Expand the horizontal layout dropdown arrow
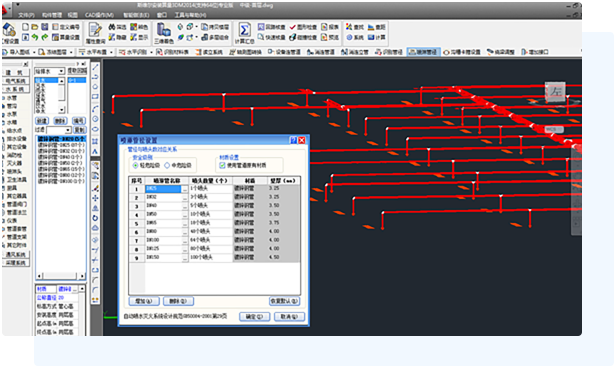Screen dimensions: 616x368 coord(111,52)
